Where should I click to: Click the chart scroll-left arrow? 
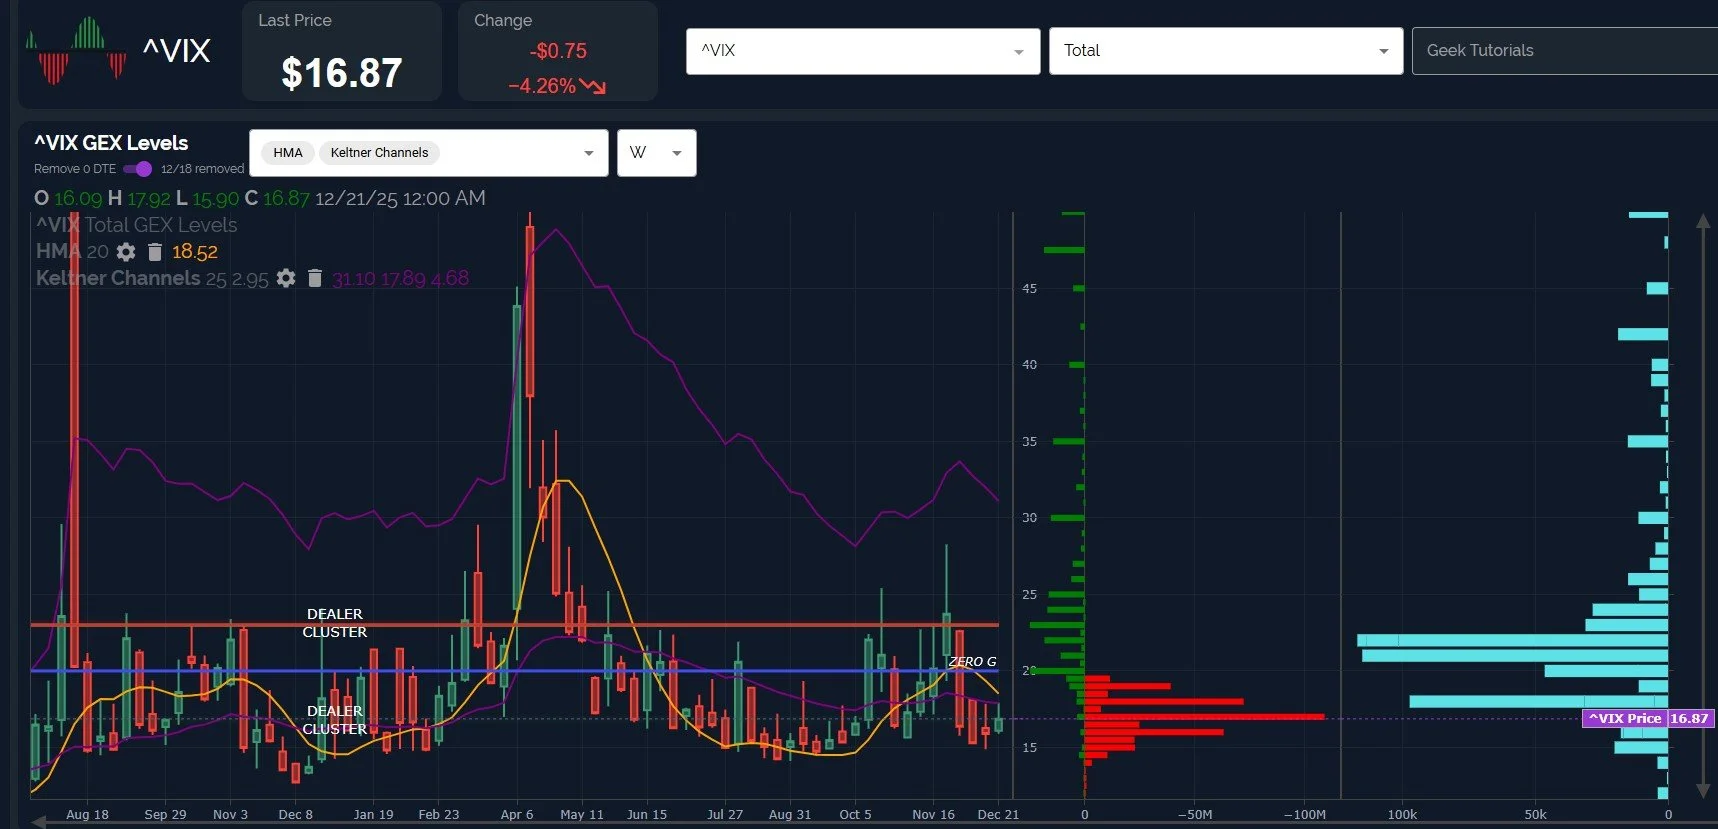[39, 822]
